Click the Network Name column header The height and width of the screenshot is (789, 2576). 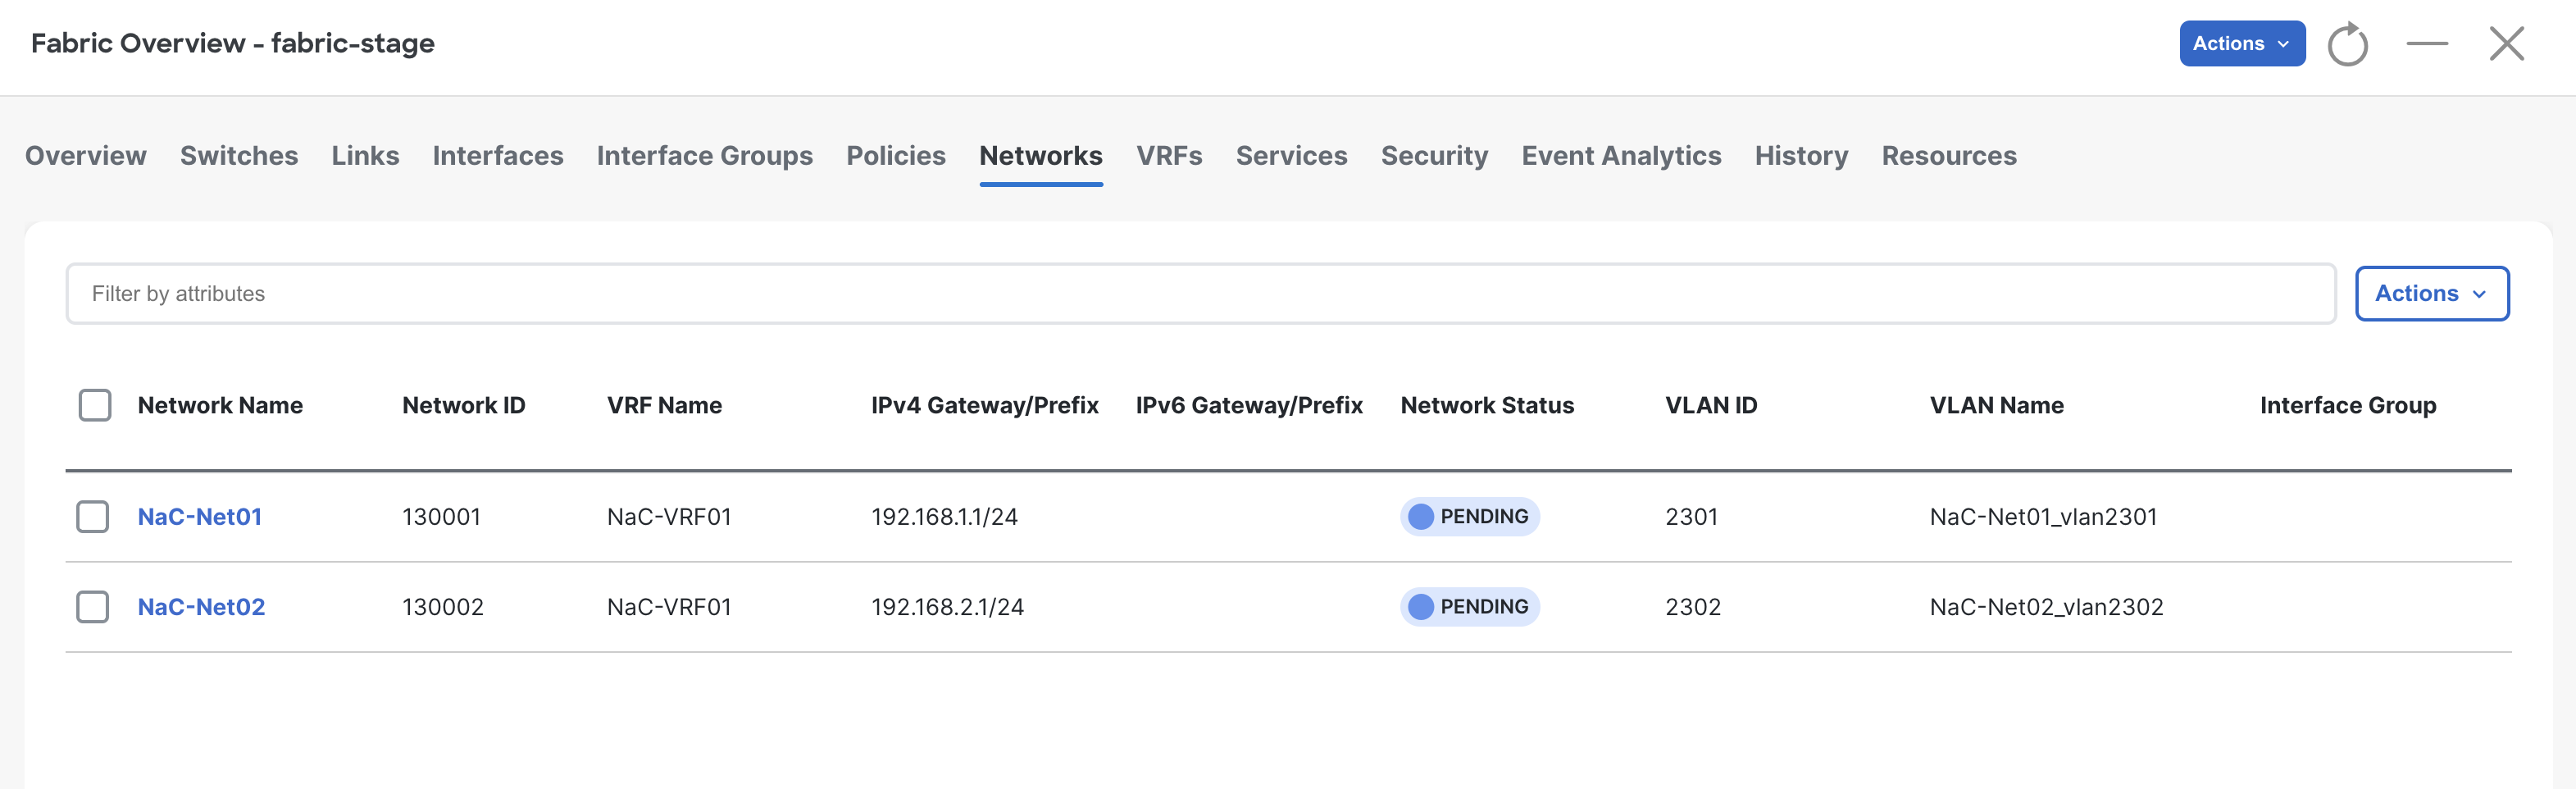click(x=220, y=405)
